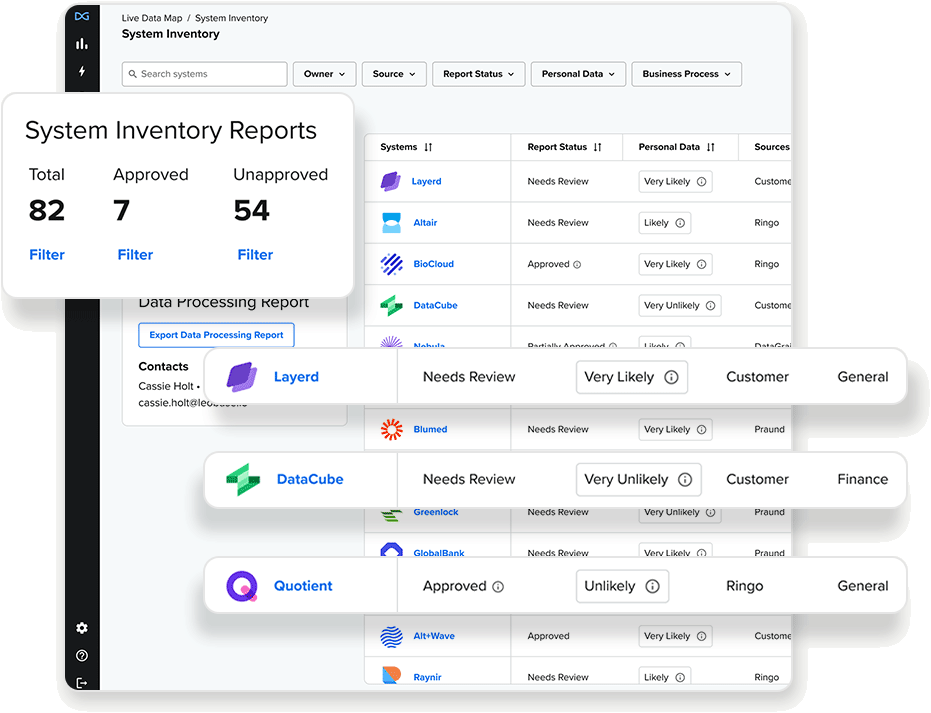The width and height of the screenshot is (931, 713).
Task: Click the Quotient circular logo
Action: (x=240, y=585)
